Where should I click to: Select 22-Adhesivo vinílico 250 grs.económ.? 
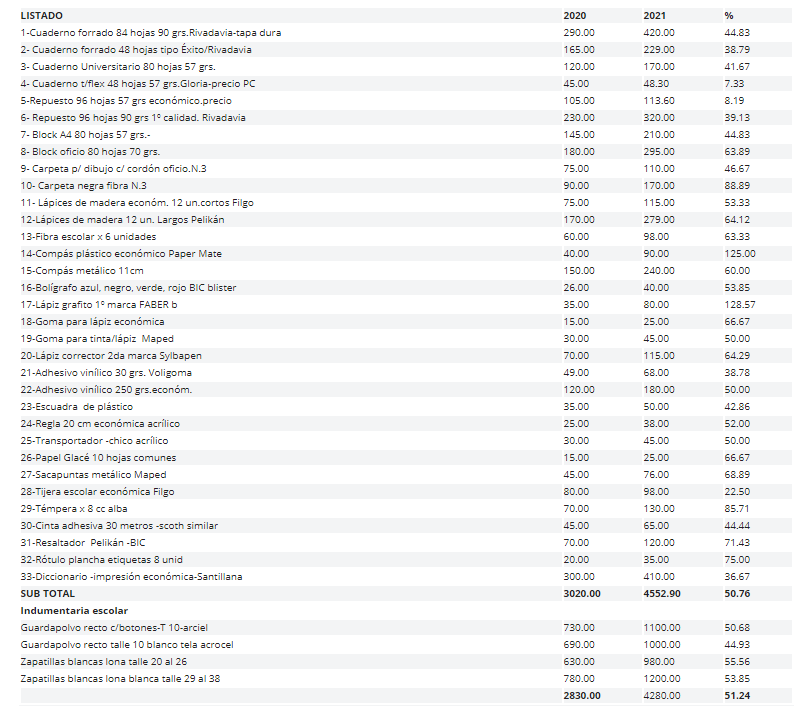406,390
